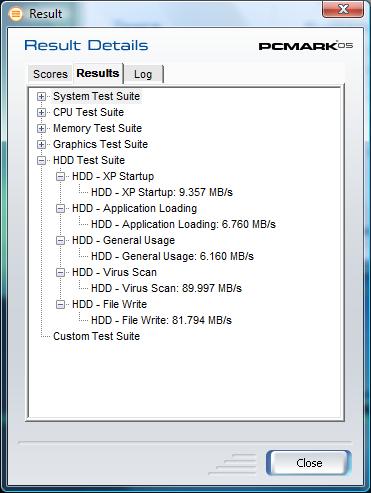Collapse the HDD - File Write node
The height and width of the screenshot is (493, 371).
coord(60,304)
